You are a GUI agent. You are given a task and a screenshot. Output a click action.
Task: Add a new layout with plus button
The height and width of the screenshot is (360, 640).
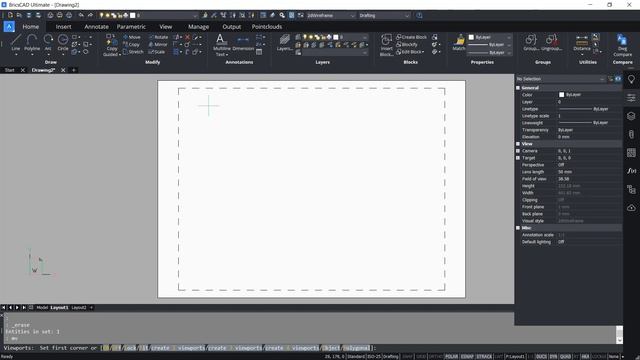point(91,307)
